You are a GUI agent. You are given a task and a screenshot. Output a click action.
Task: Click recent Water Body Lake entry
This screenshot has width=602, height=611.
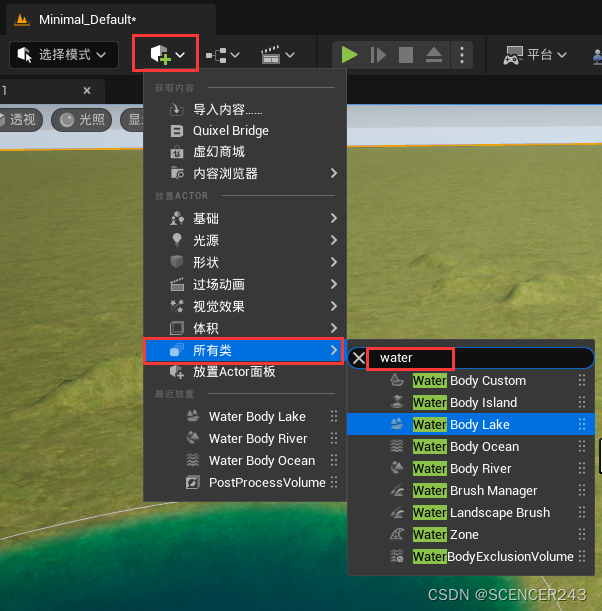[245, 417]
